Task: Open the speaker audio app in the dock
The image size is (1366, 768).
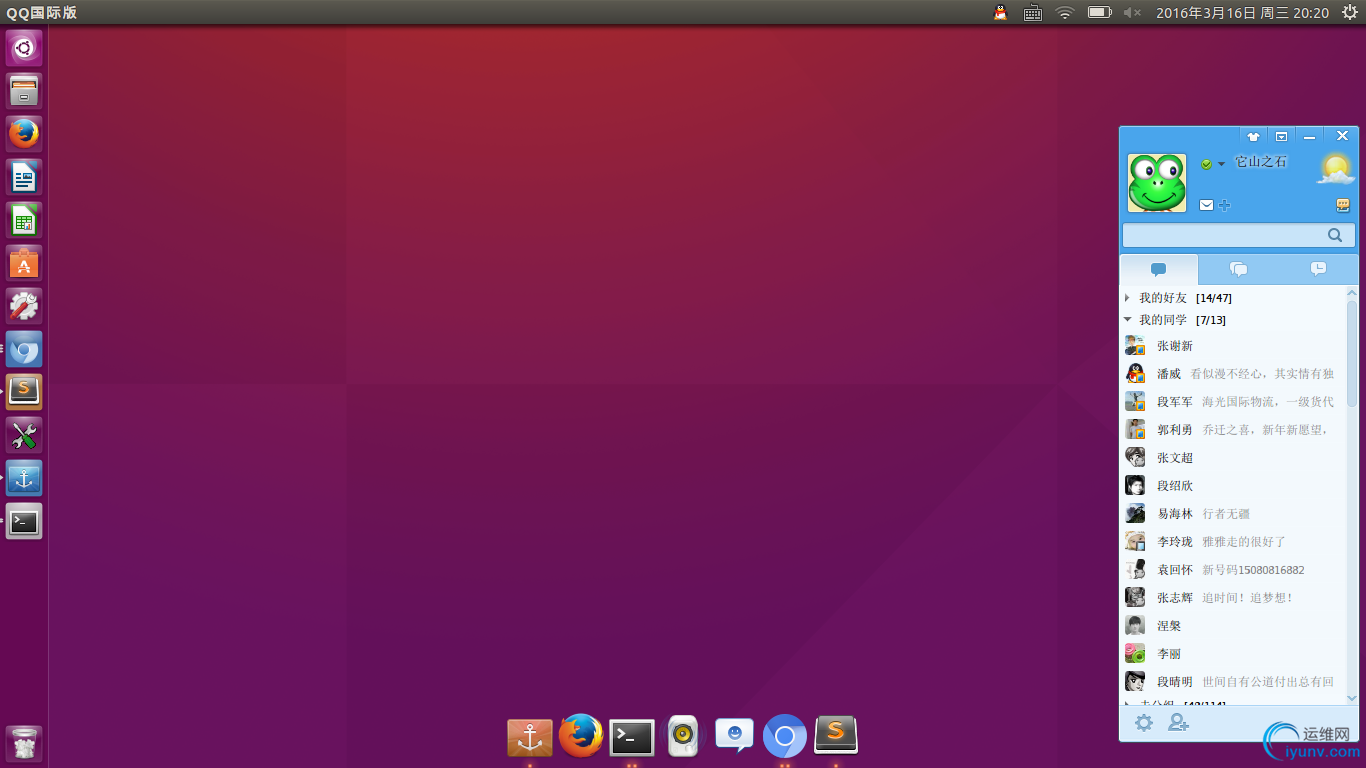Action: tap(683, 736)
